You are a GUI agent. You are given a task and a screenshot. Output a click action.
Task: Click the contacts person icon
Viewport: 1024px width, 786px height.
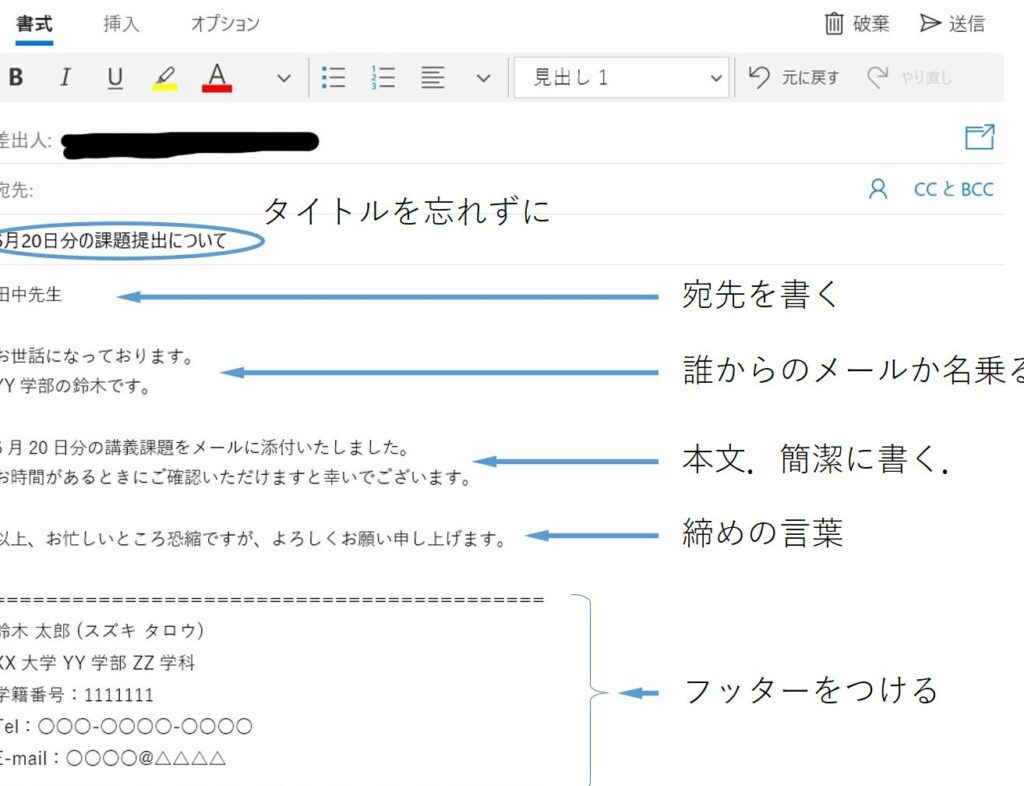pyautogui.click(x=878, y=189)
